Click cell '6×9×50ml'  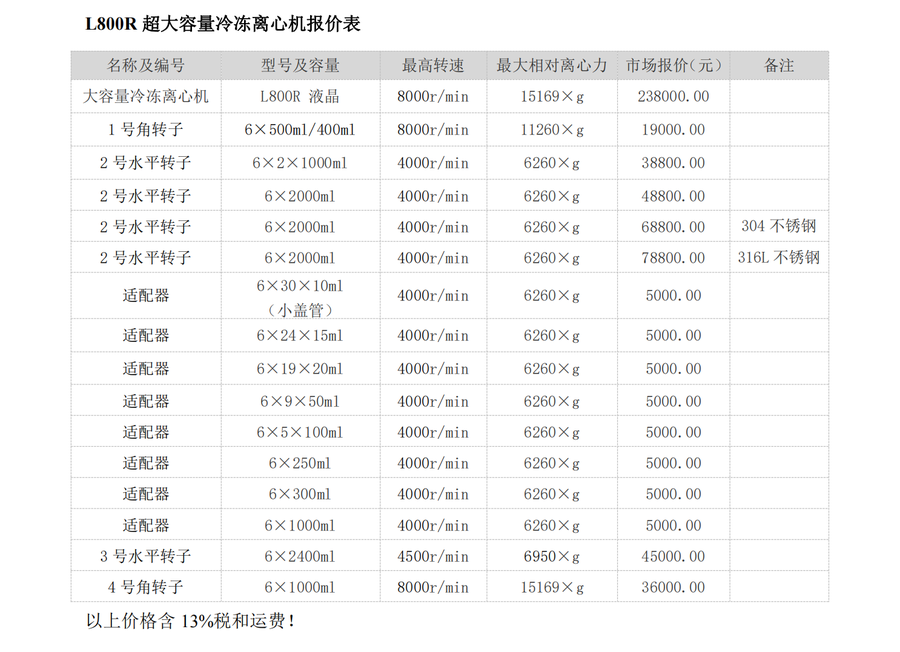tap(300, 401)
